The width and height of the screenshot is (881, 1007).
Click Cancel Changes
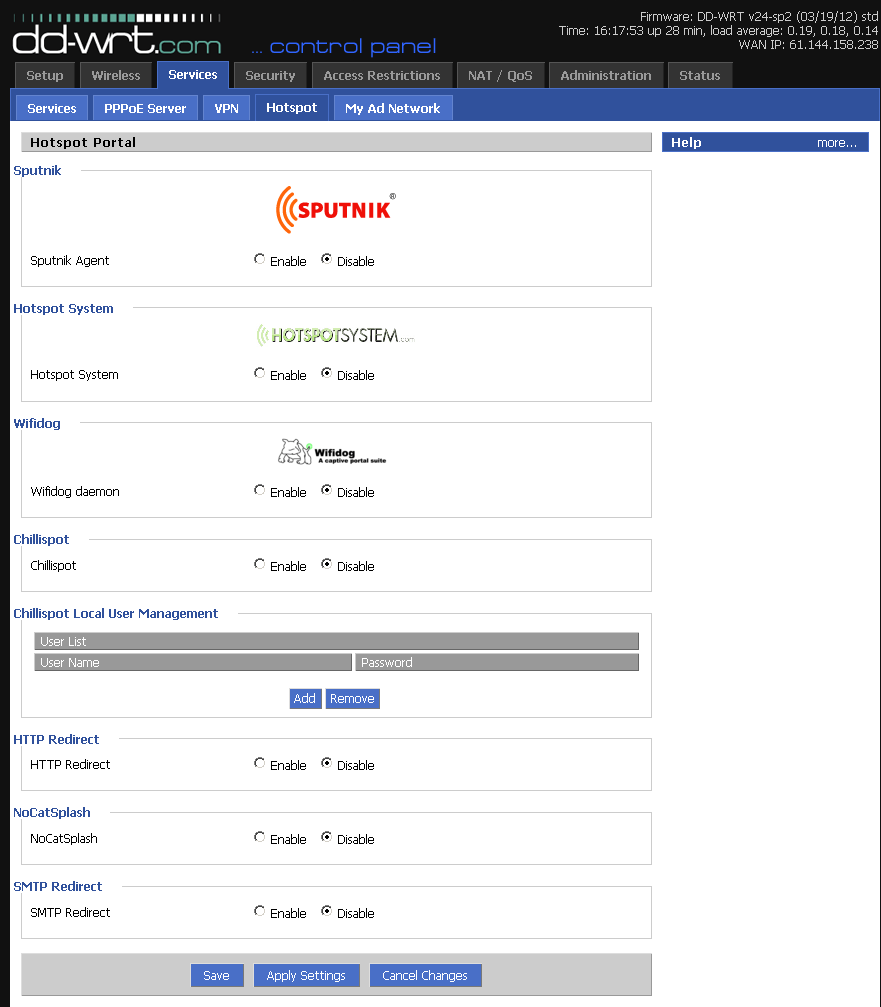pos(425,976)
